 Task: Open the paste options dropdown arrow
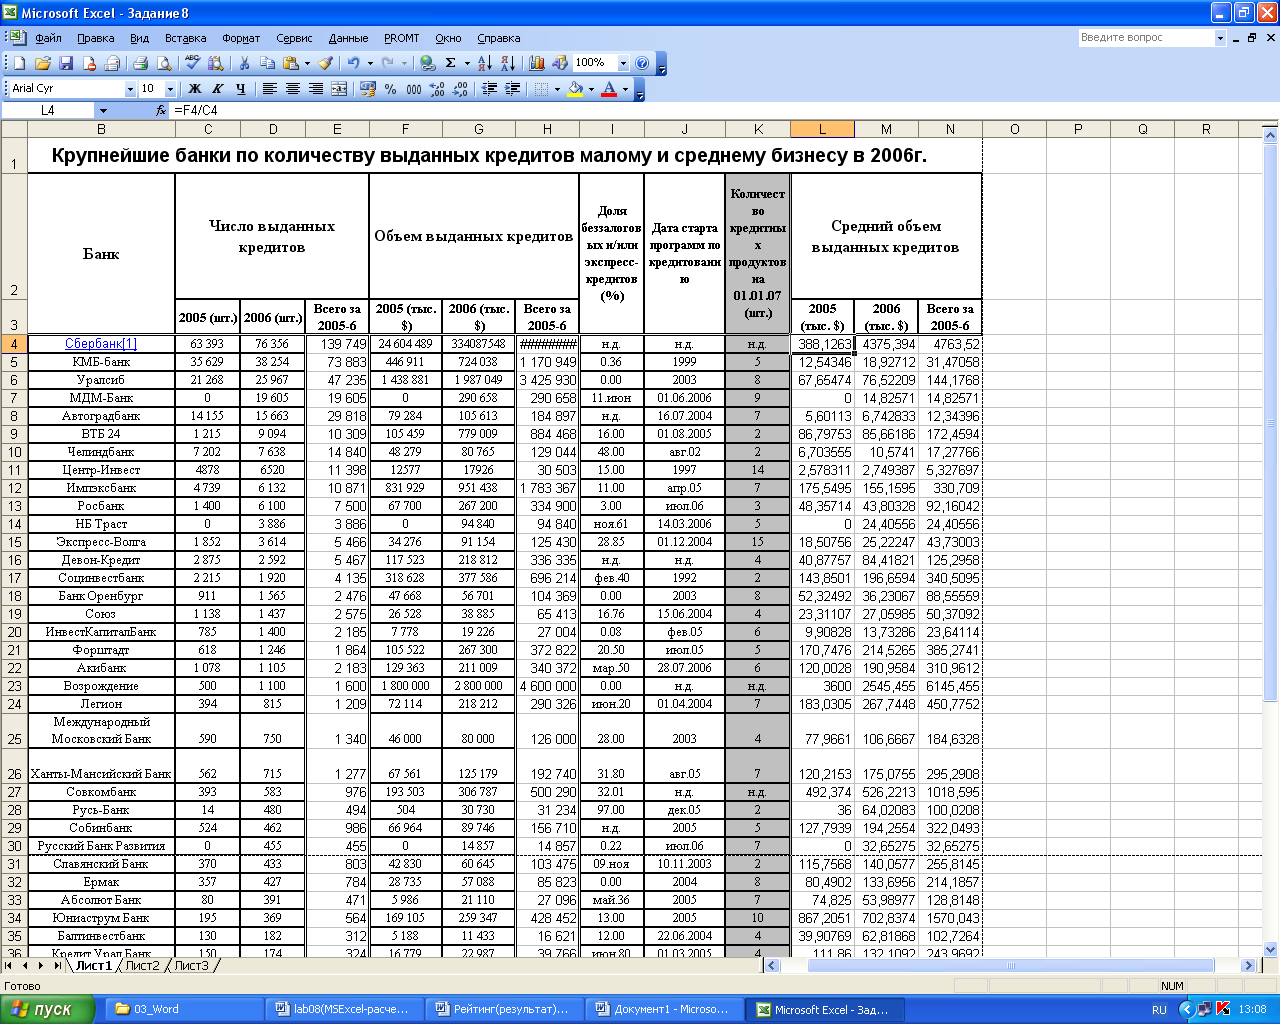(x=307, y=63)
